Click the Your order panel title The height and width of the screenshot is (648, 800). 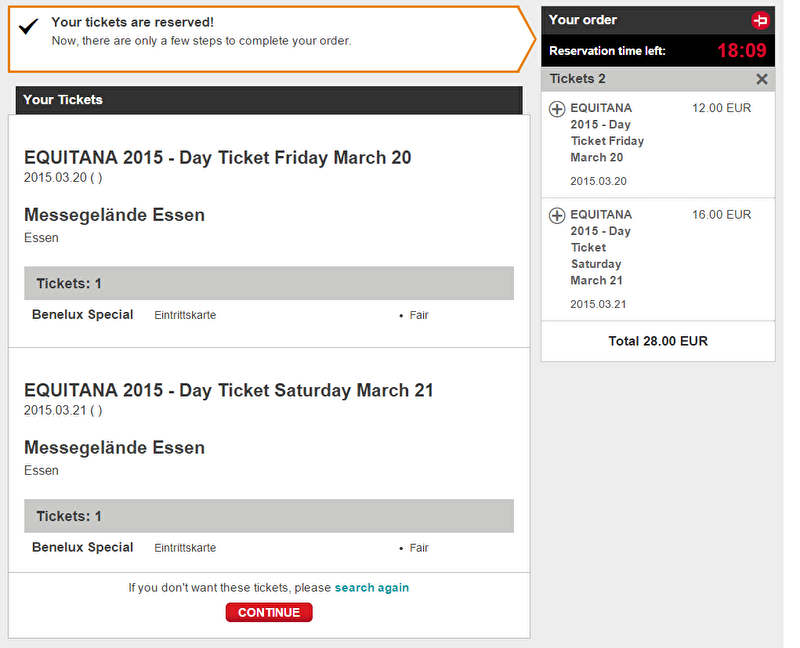(x=583, y=20)
